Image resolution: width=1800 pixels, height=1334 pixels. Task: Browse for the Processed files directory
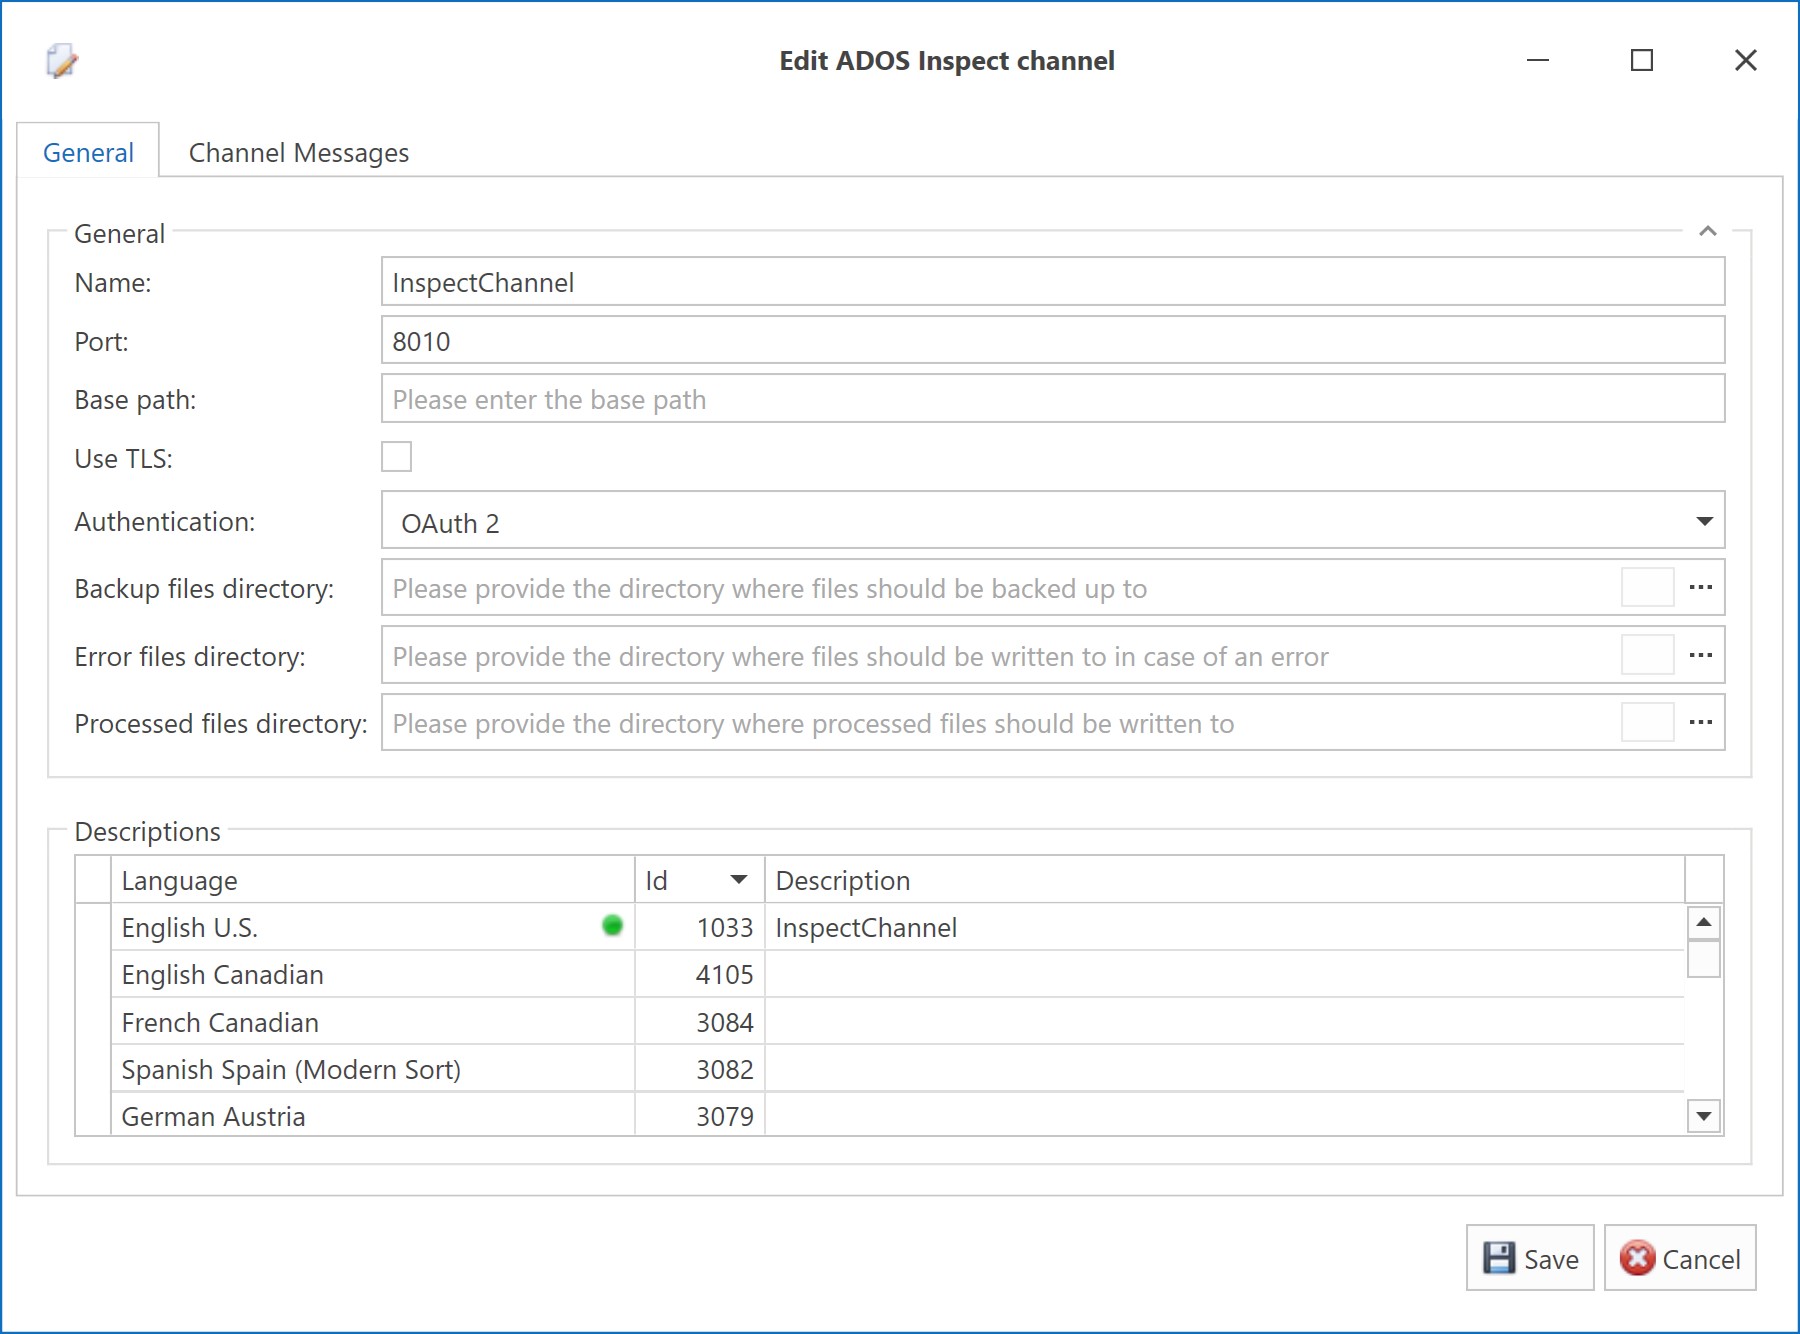click(x=1700, y=722)
